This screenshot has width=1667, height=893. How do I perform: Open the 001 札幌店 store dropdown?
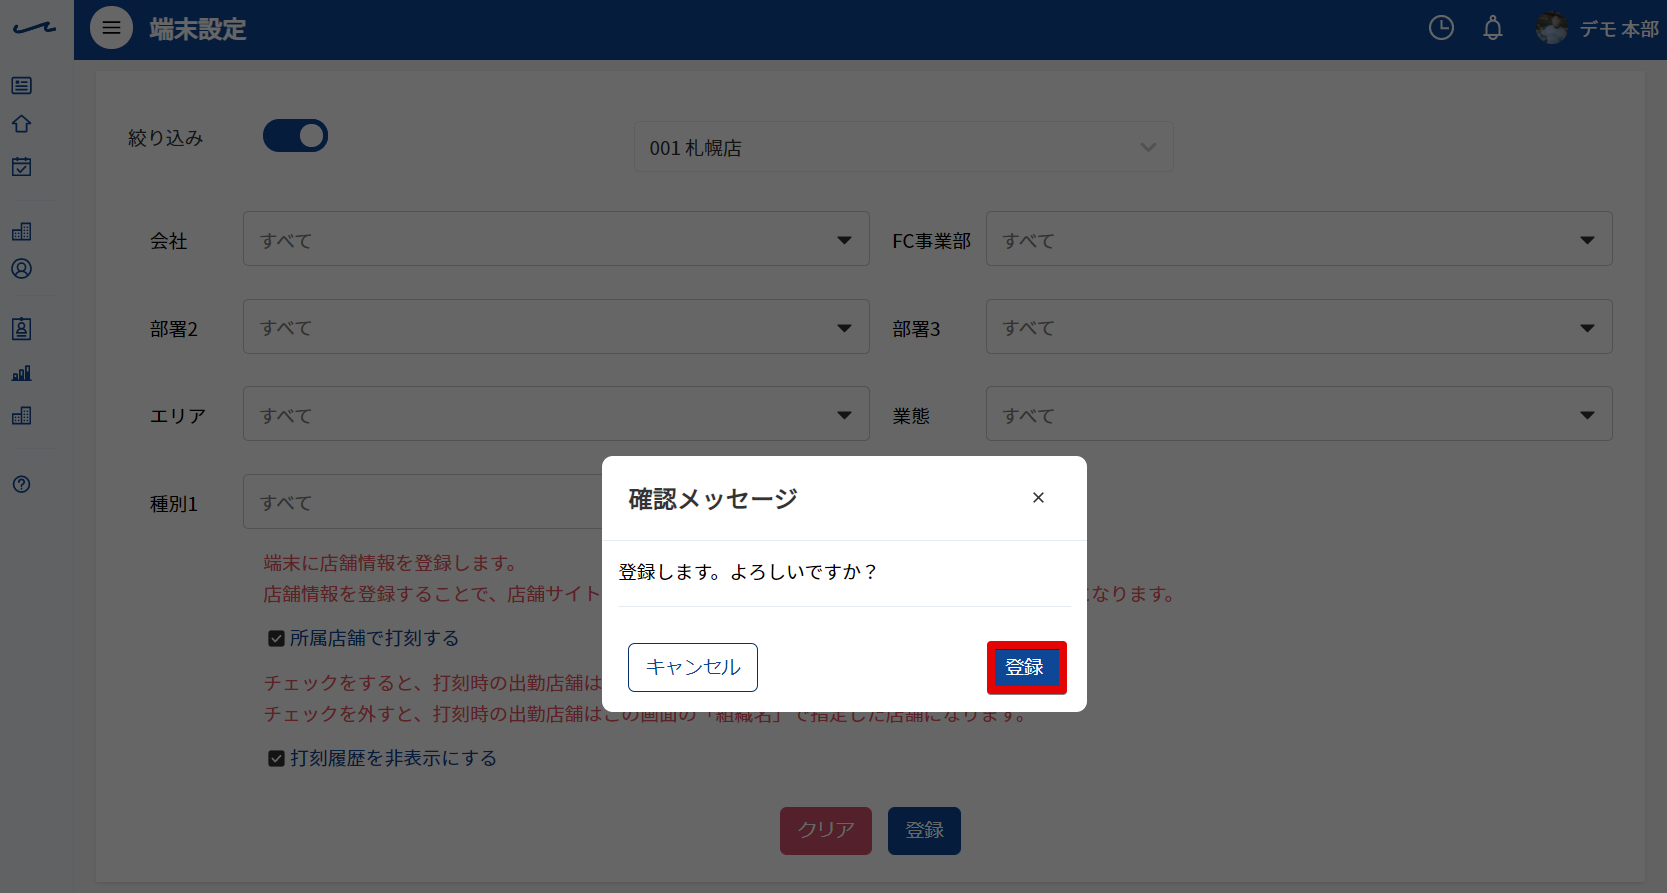(903, 147)
